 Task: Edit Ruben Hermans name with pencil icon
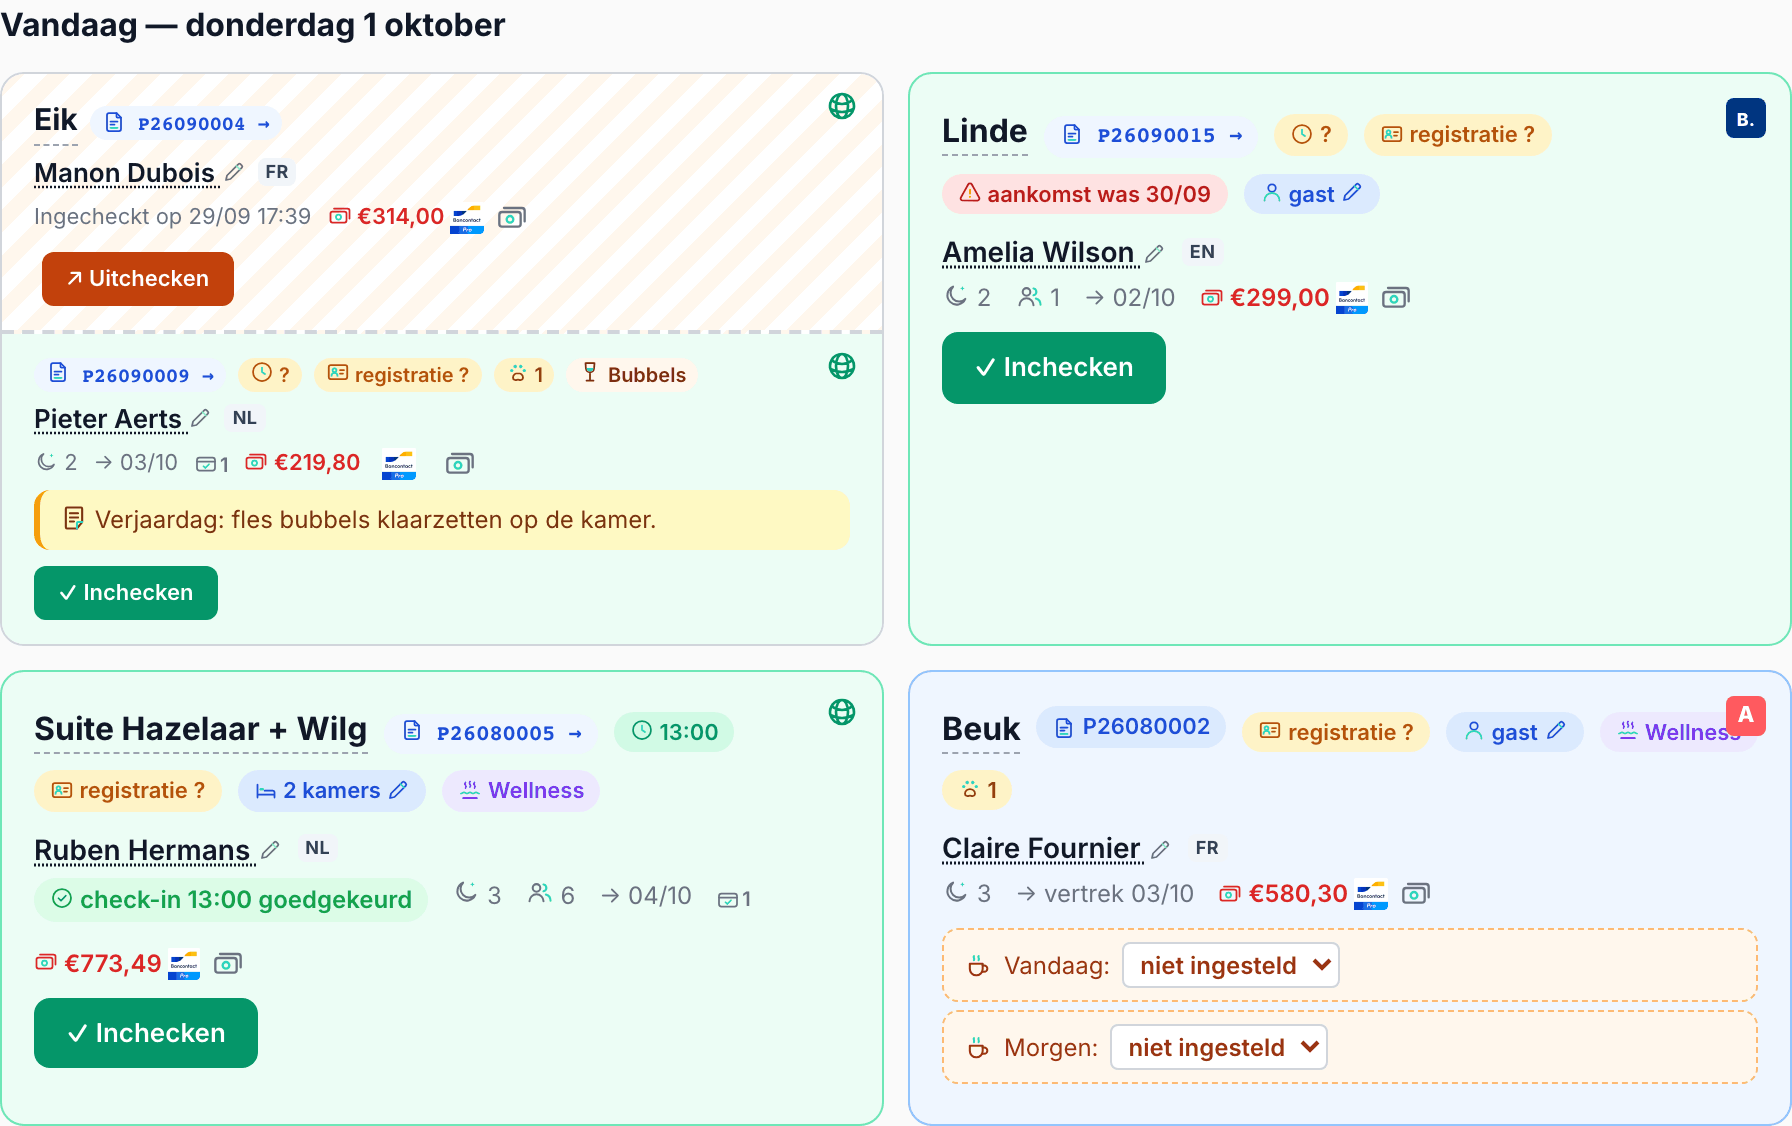tap(270, 850)
